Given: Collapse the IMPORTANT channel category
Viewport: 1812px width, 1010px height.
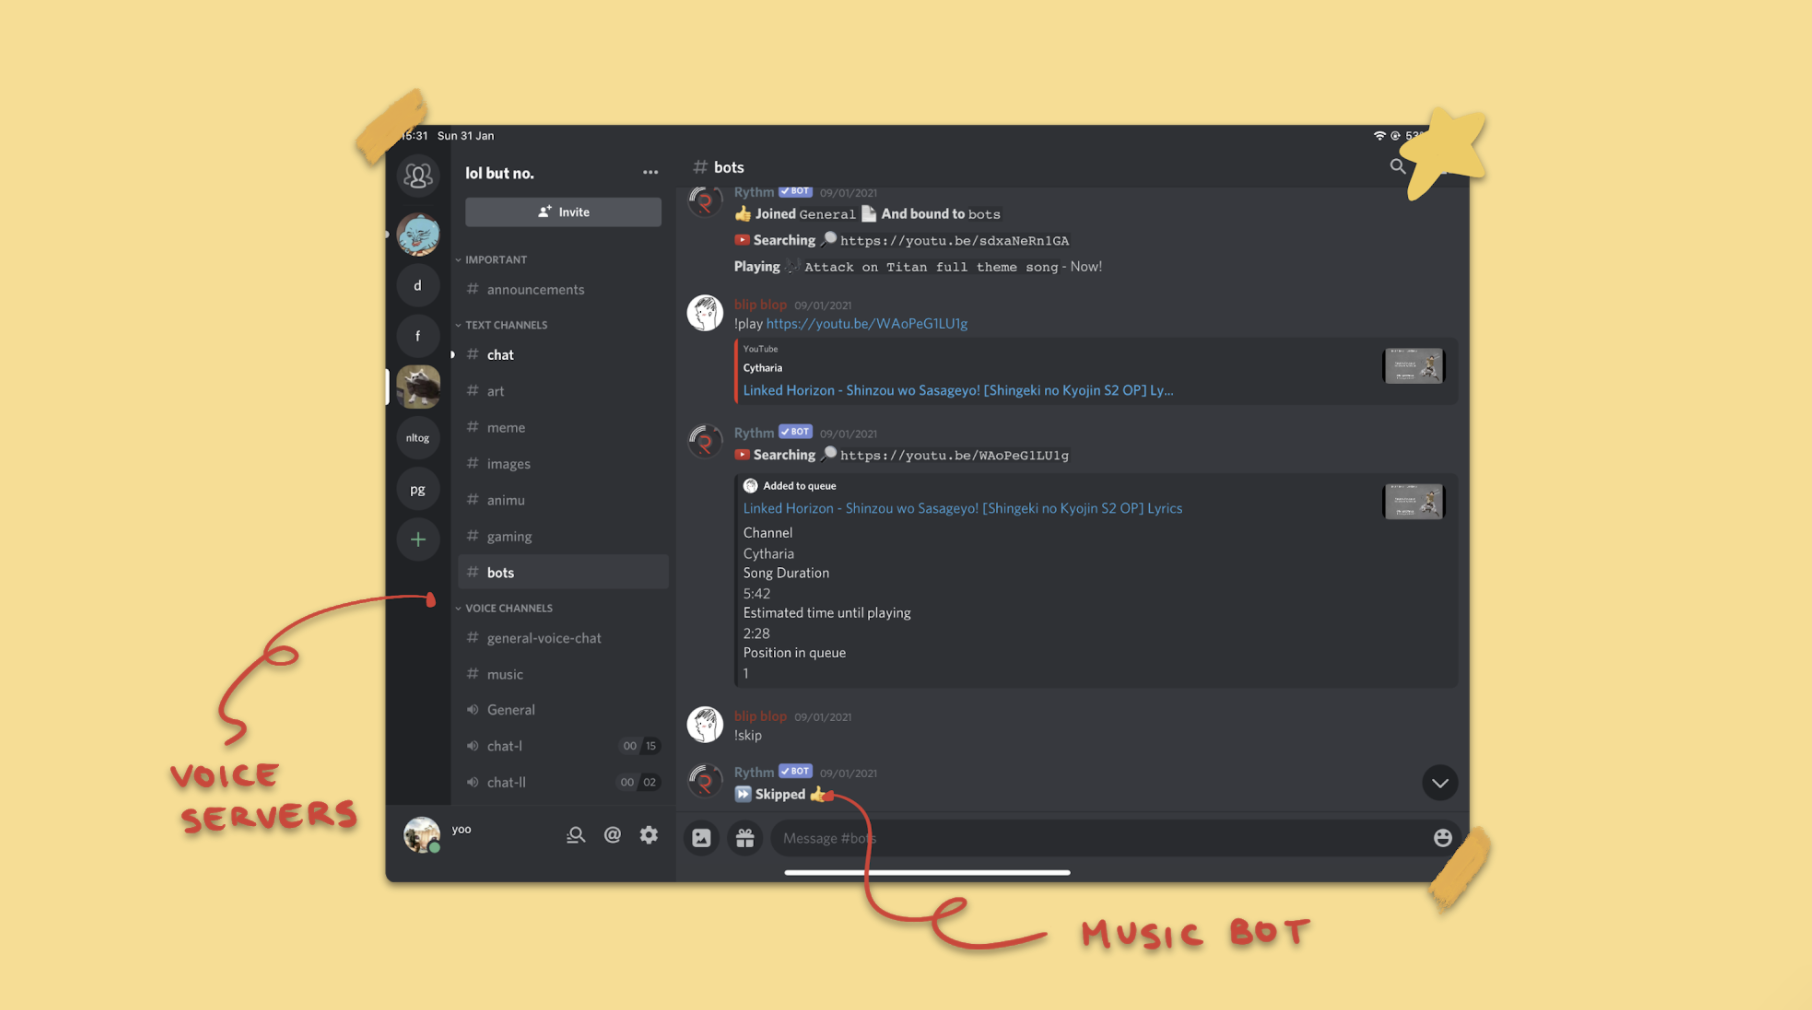Looking at the screenshot, I should [x=495, y=260].
